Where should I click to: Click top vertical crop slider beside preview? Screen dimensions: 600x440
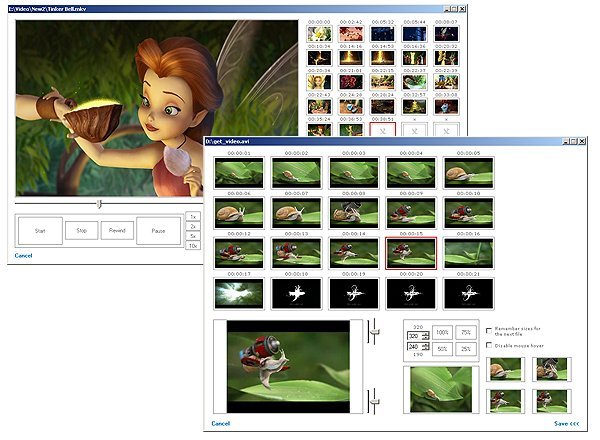coord(374,331)
